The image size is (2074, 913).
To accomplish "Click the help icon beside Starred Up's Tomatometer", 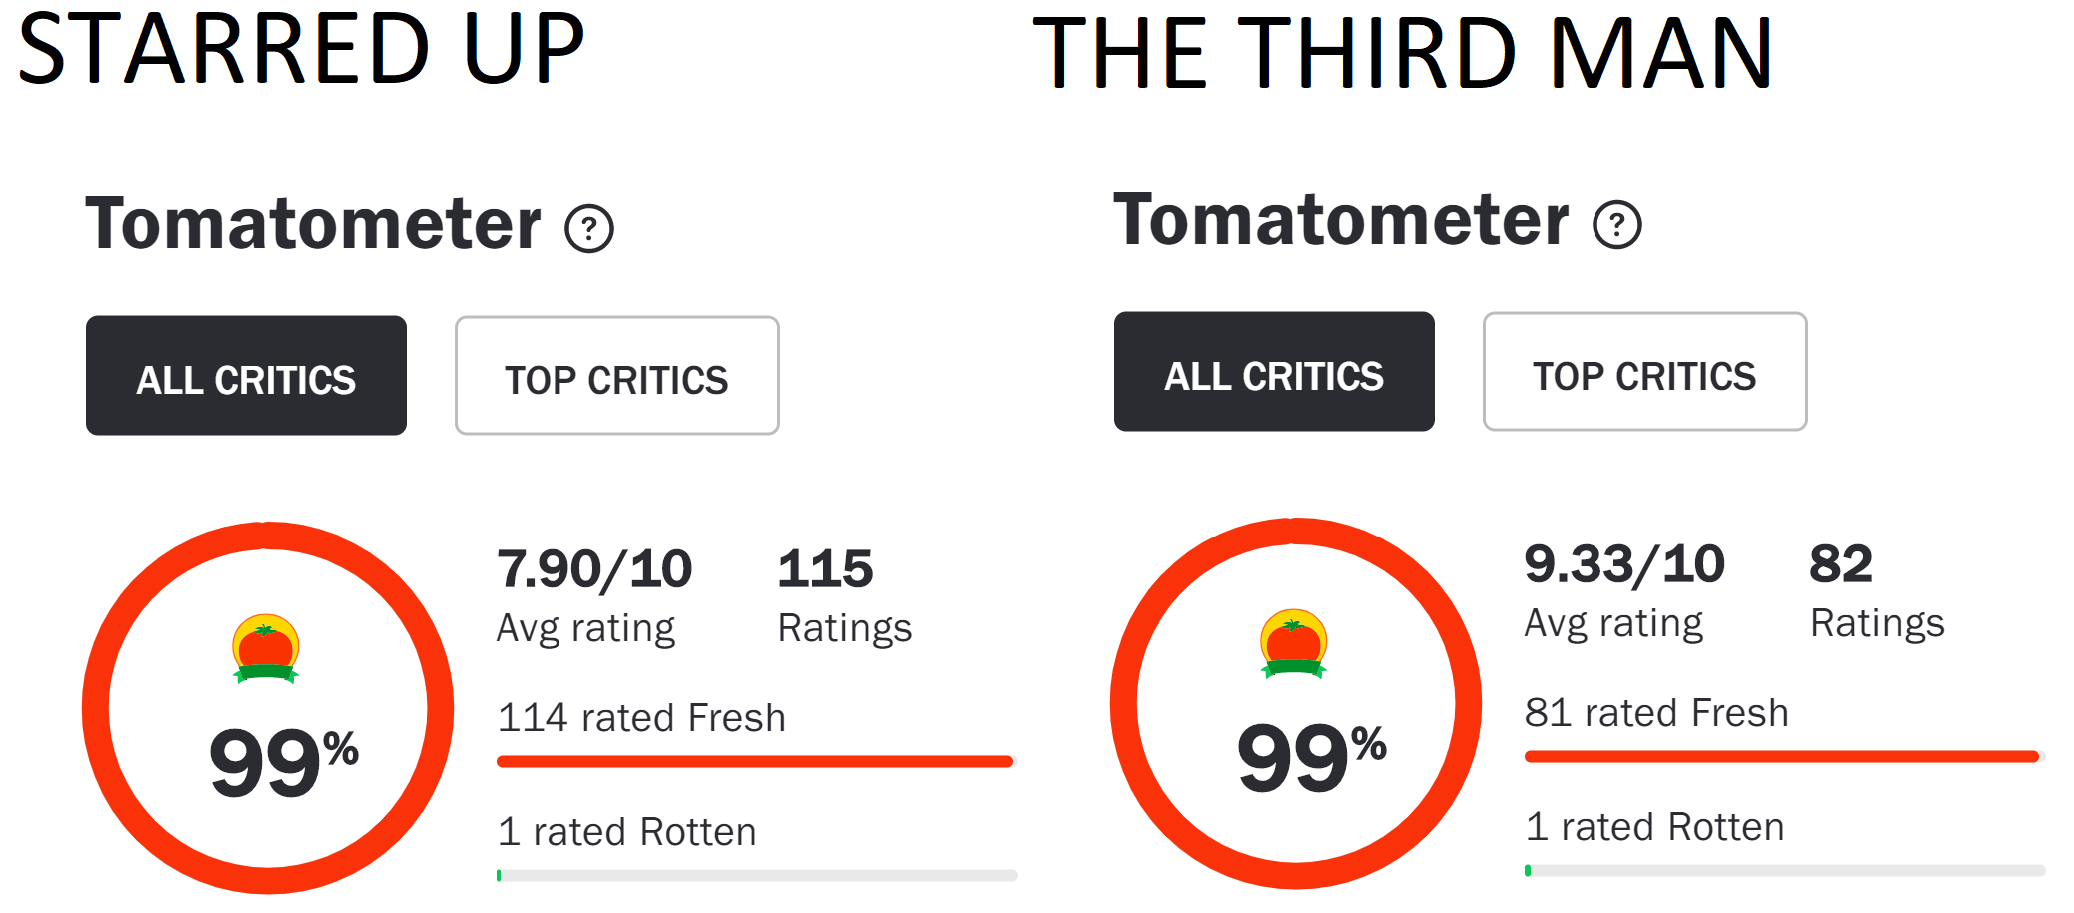I will tap(589, 228).
